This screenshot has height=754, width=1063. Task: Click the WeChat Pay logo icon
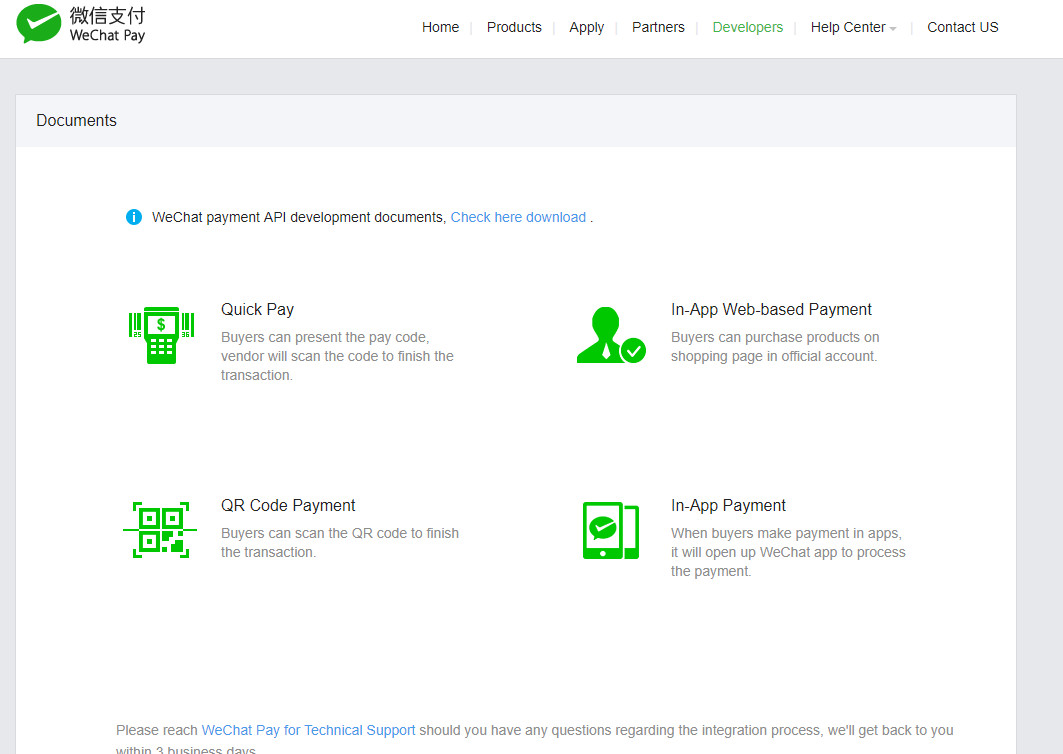click(39, 24)
